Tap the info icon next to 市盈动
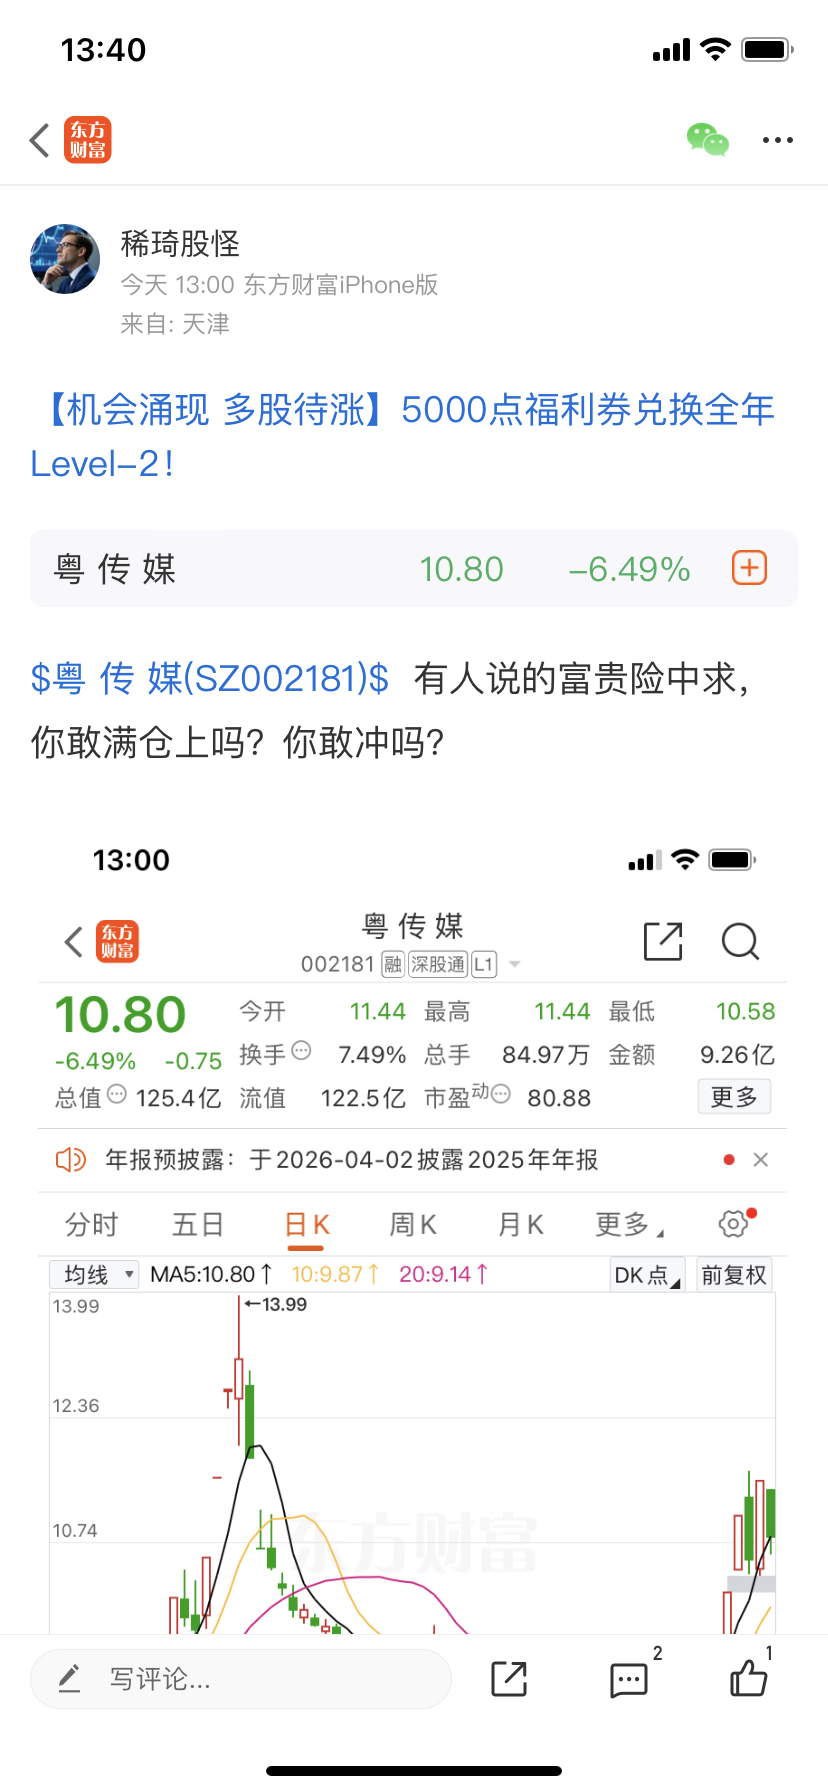 [501, 1094]
